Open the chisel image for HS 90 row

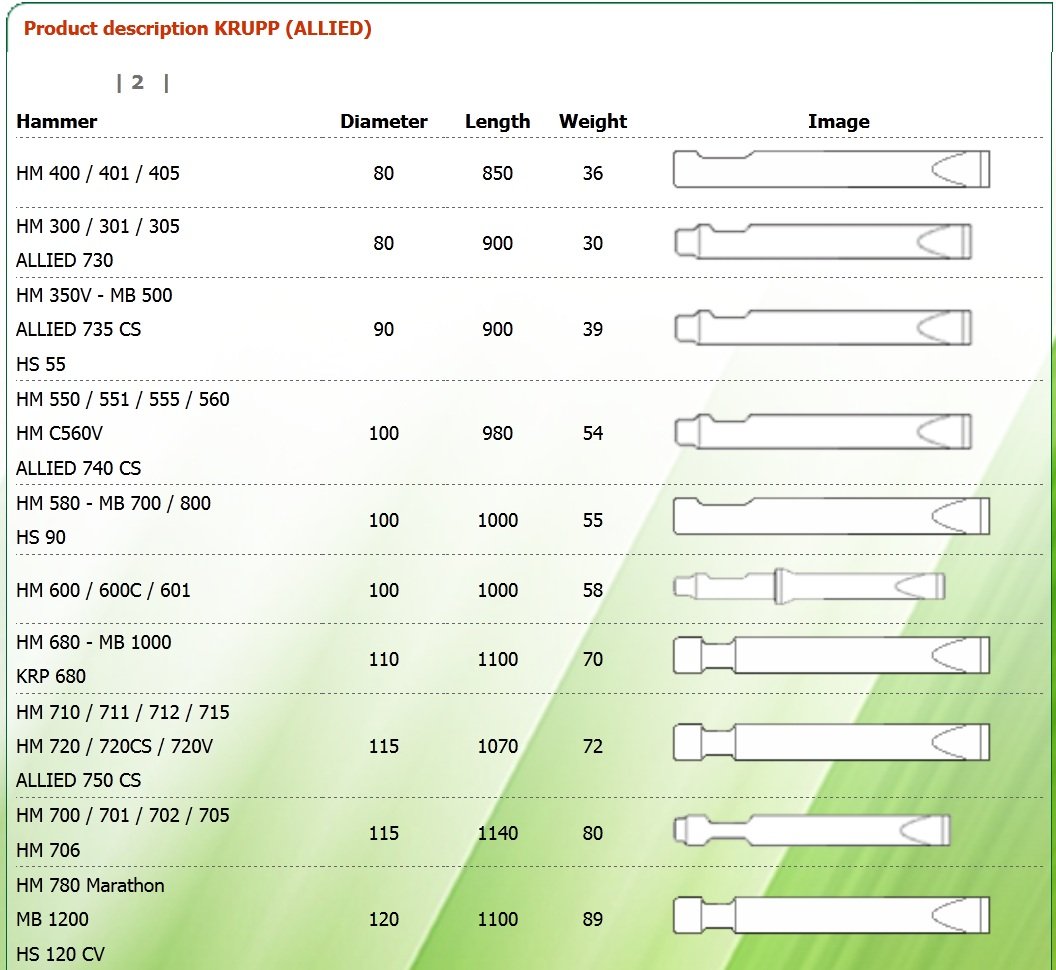(831, 517)
